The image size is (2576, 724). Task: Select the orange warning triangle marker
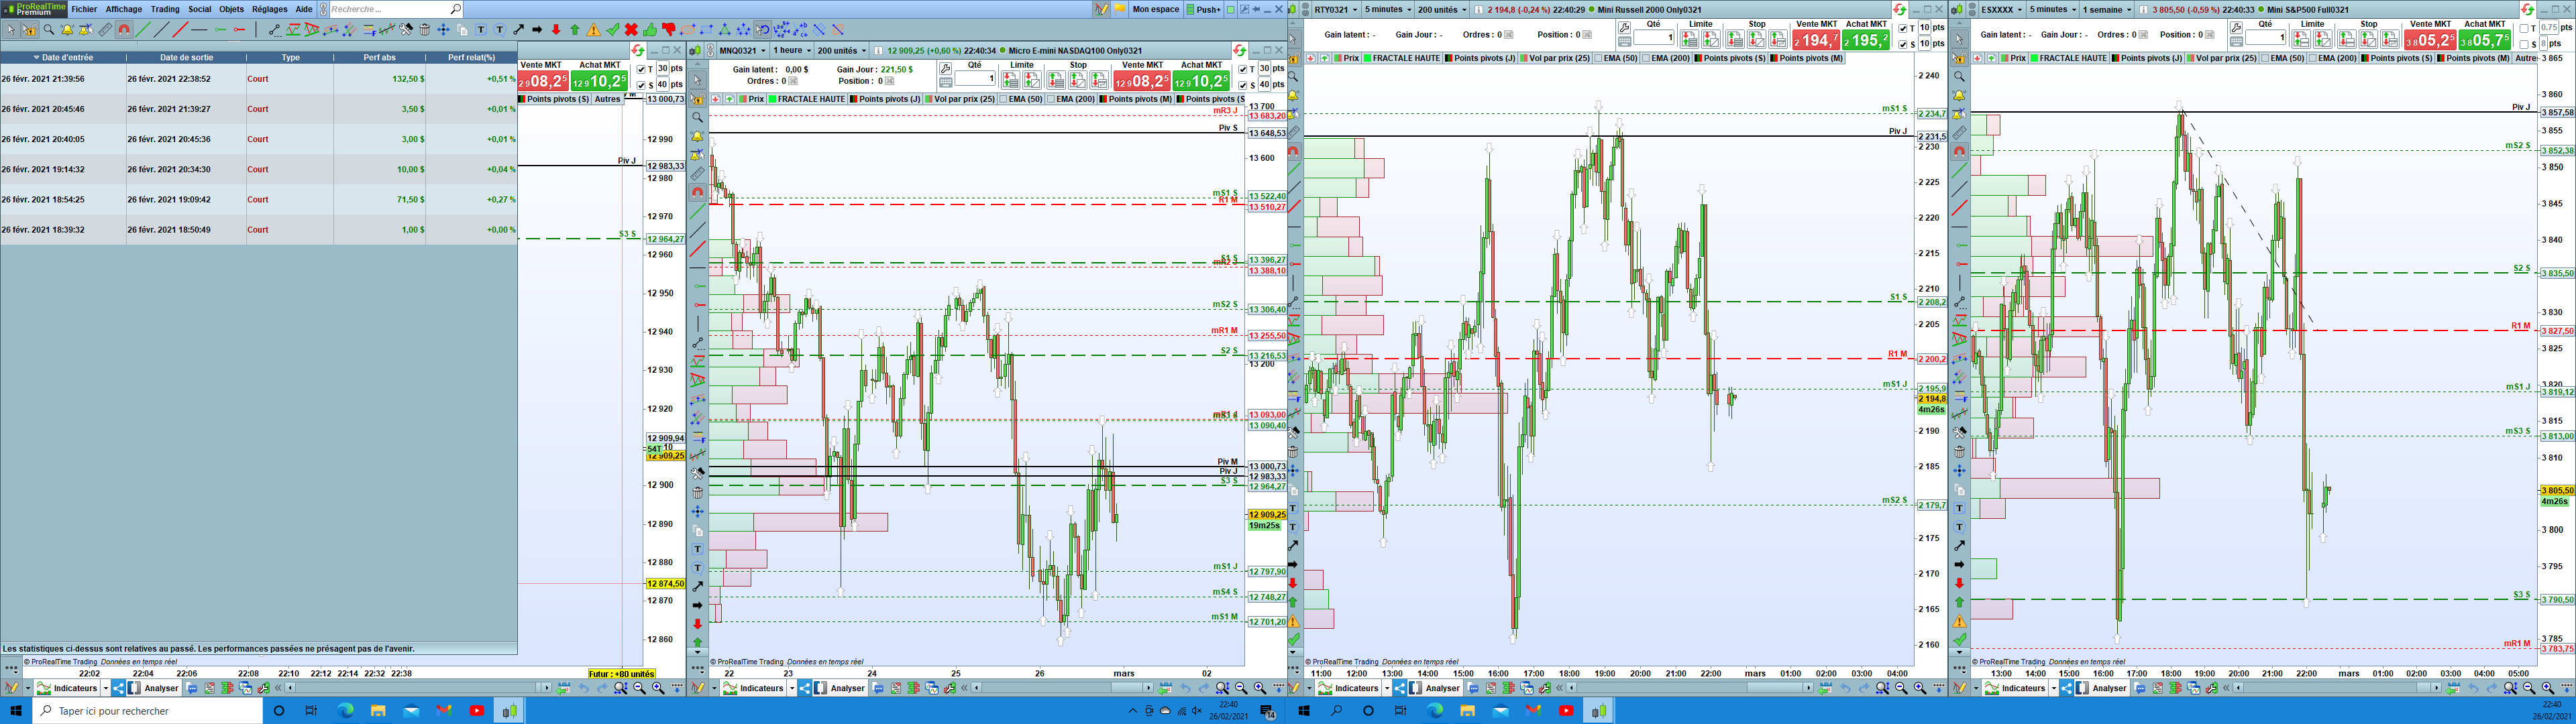pos(594,30)
